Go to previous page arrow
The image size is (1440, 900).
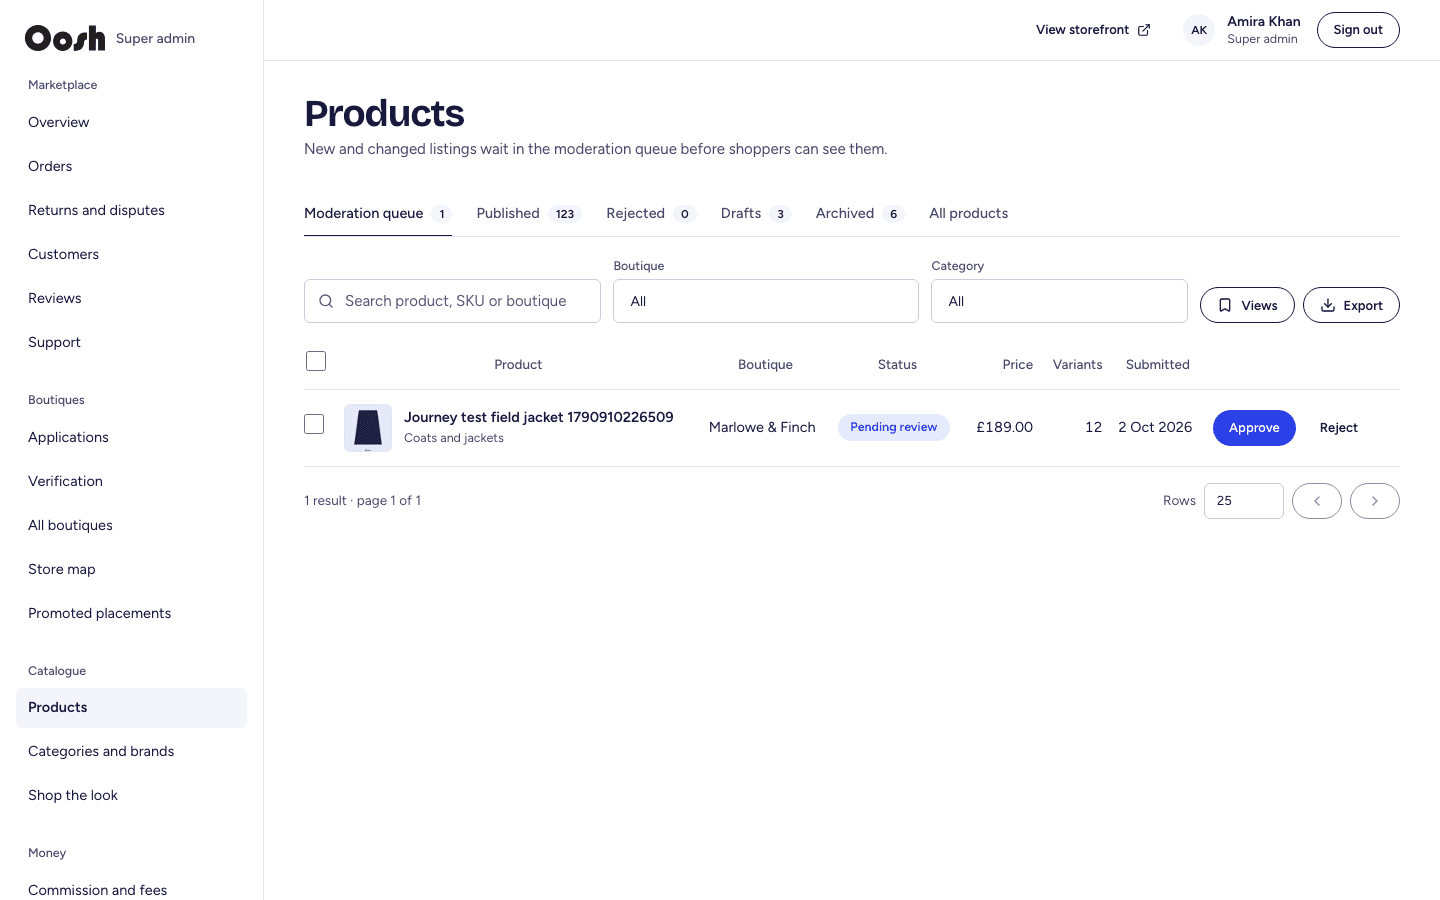(x=1317, y=501)
